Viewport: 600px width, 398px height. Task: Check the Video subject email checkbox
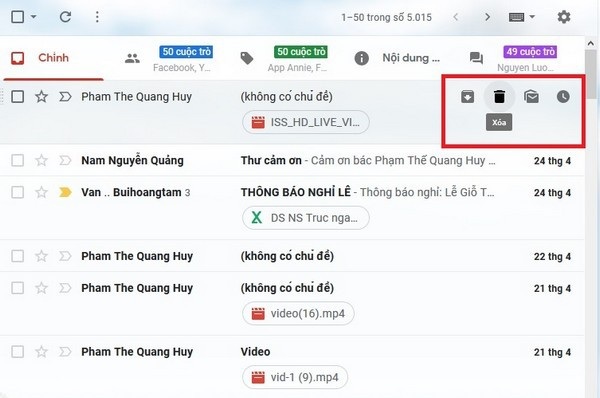pyautogui.click(x=18, y=352)
